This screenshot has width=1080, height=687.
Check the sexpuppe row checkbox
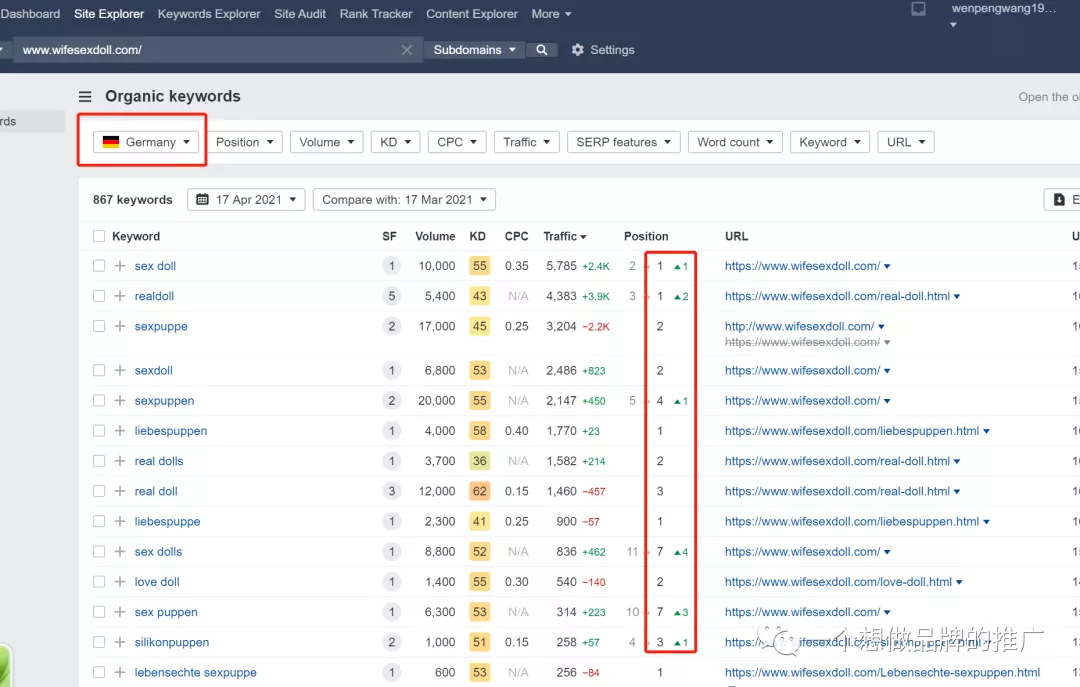tap(99, 327)
